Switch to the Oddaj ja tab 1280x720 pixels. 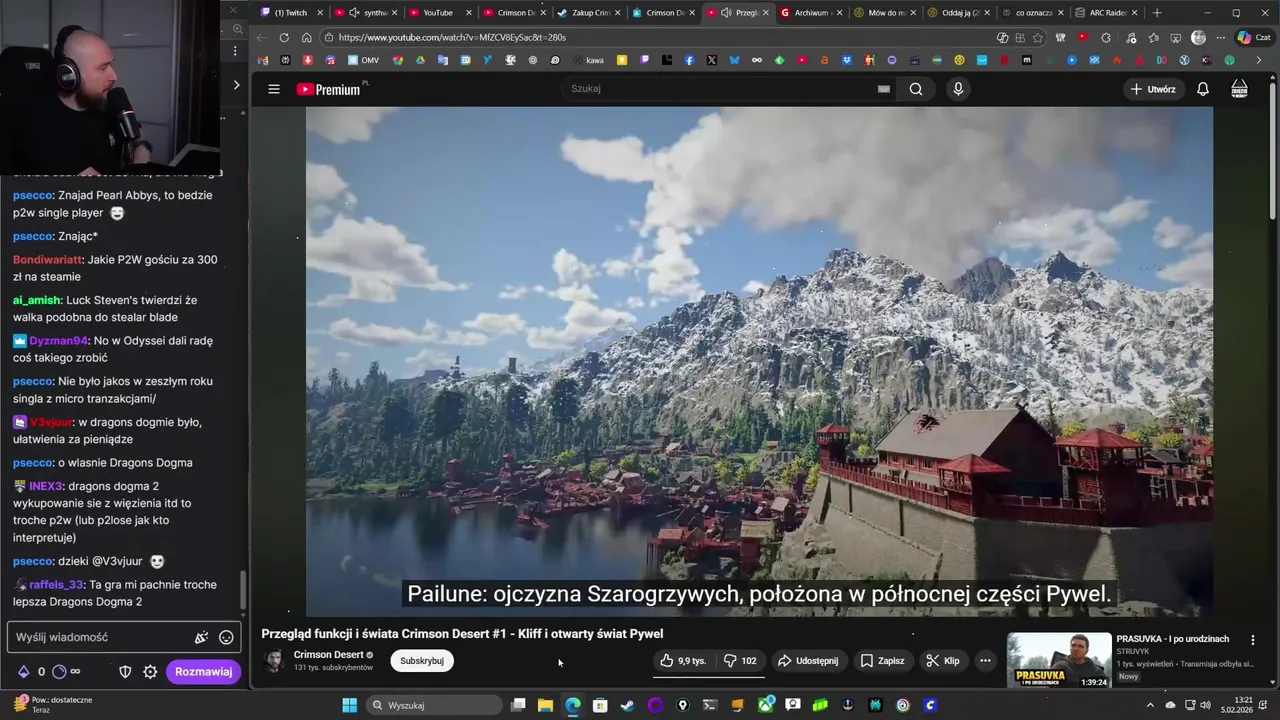tap(960, 13)
